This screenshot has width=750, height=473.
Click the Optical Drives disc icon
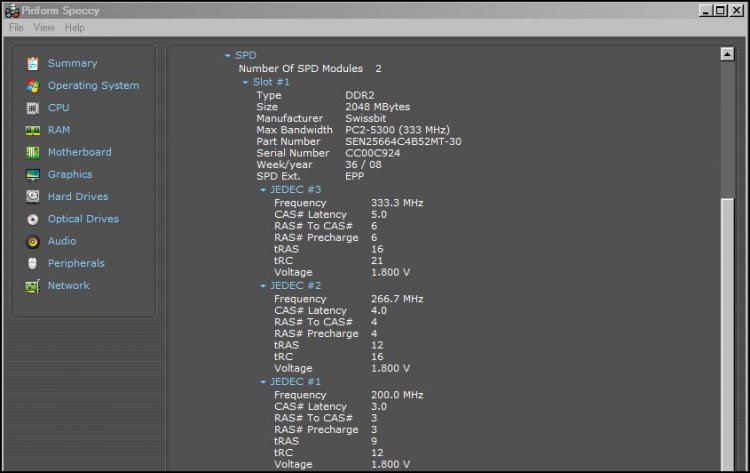click(x=33, y=219)
